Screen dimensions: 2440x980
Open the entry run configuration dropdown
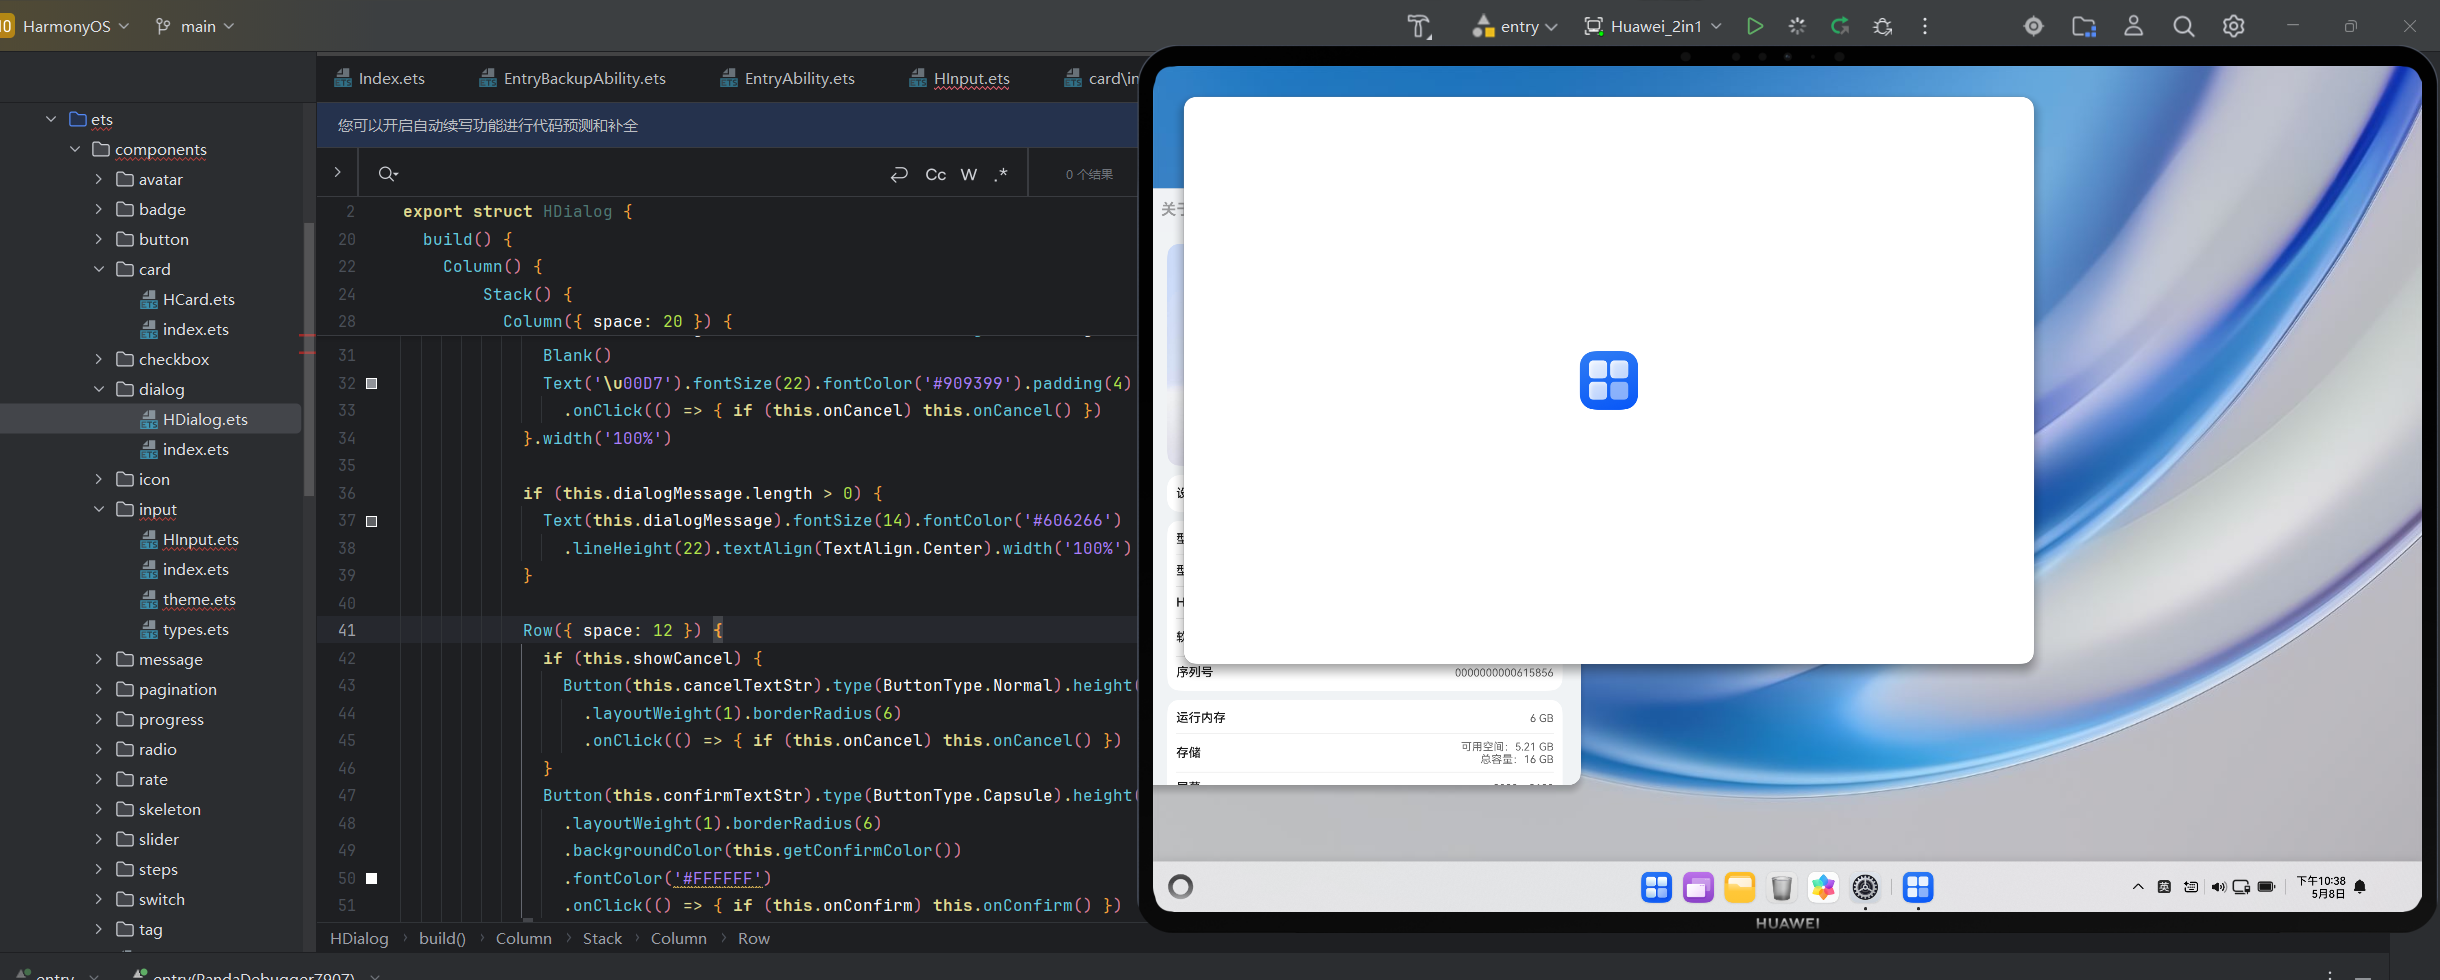click(1515, 27)
